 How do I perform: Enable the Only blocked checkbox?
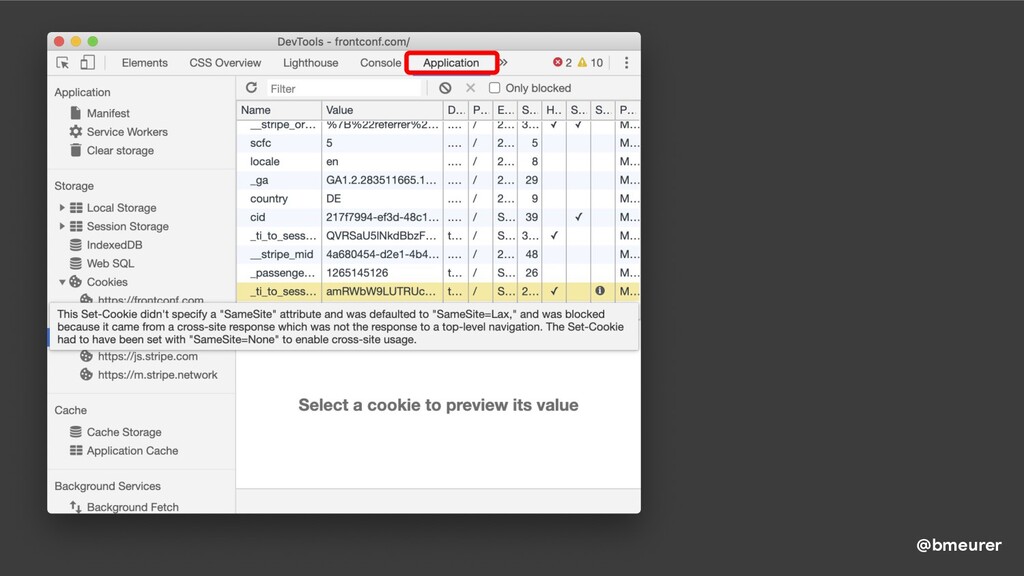494,88
